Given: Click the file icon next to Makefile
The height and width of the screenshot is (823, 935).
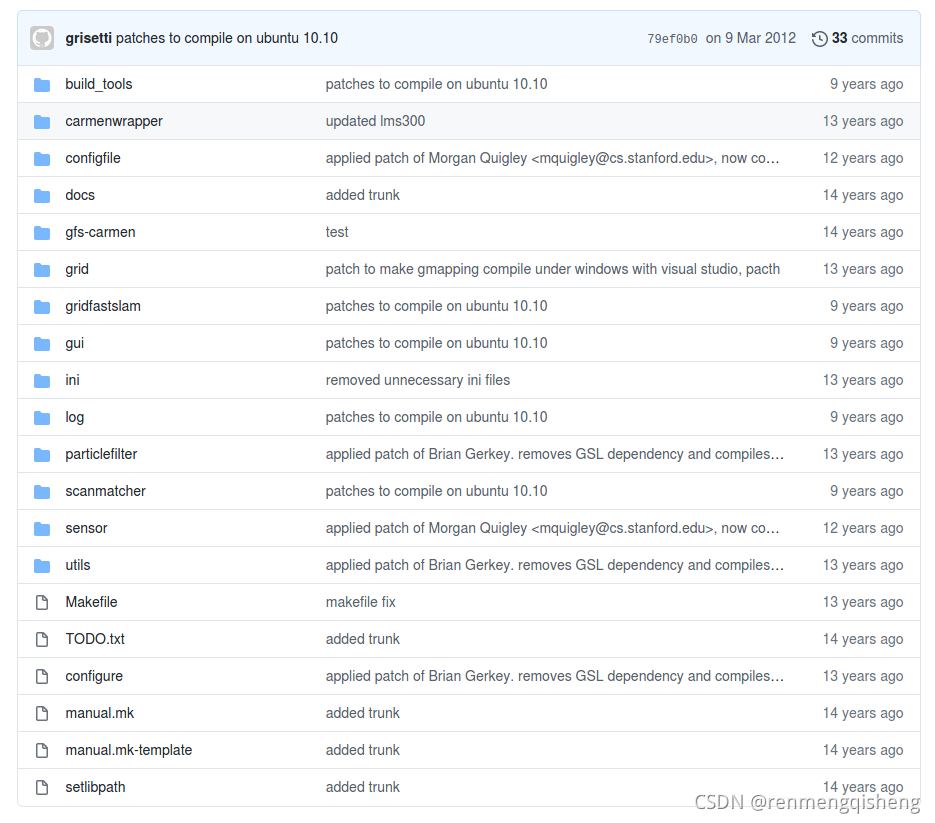Looking at the screenshot, I should pos(41,602).
